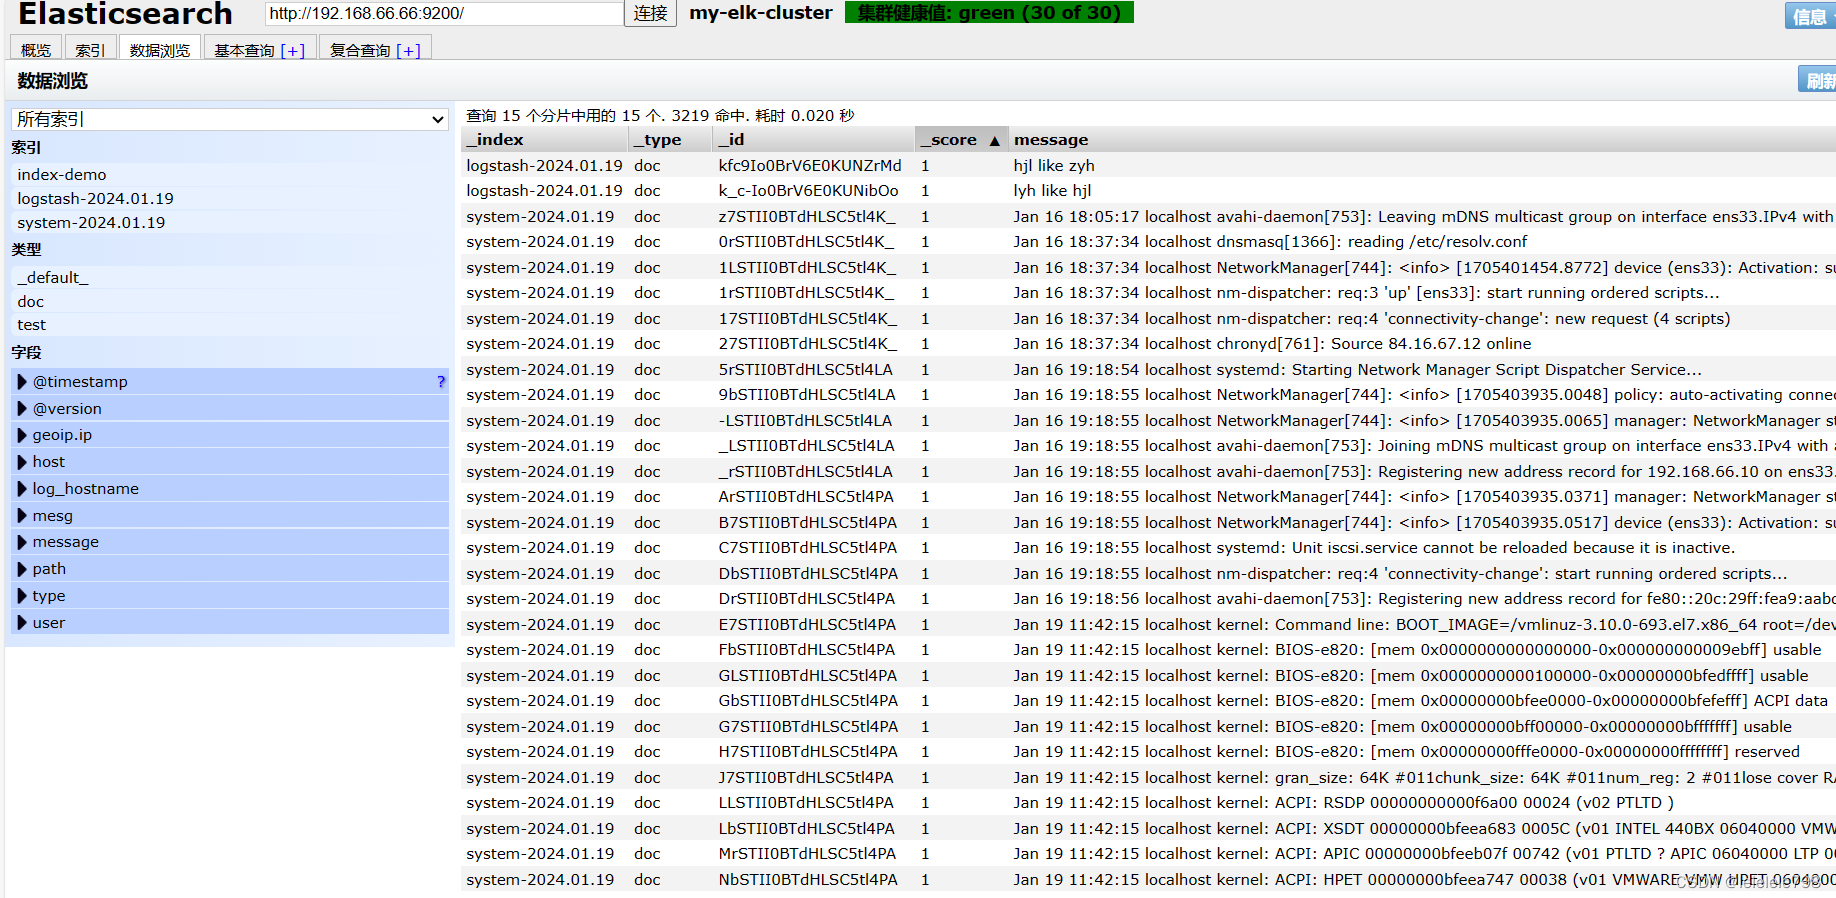Click the 17STII0BTdHLSC5tl4K_ document id
1836x898 pixels.
pos(808,318)
